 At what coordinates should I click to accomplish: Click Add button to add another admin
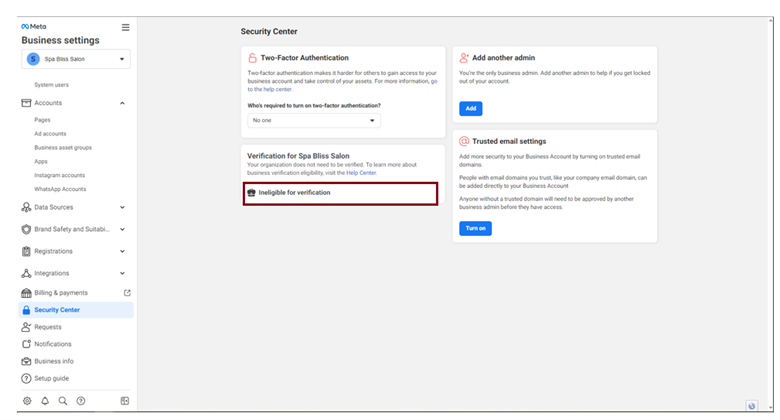471,108
